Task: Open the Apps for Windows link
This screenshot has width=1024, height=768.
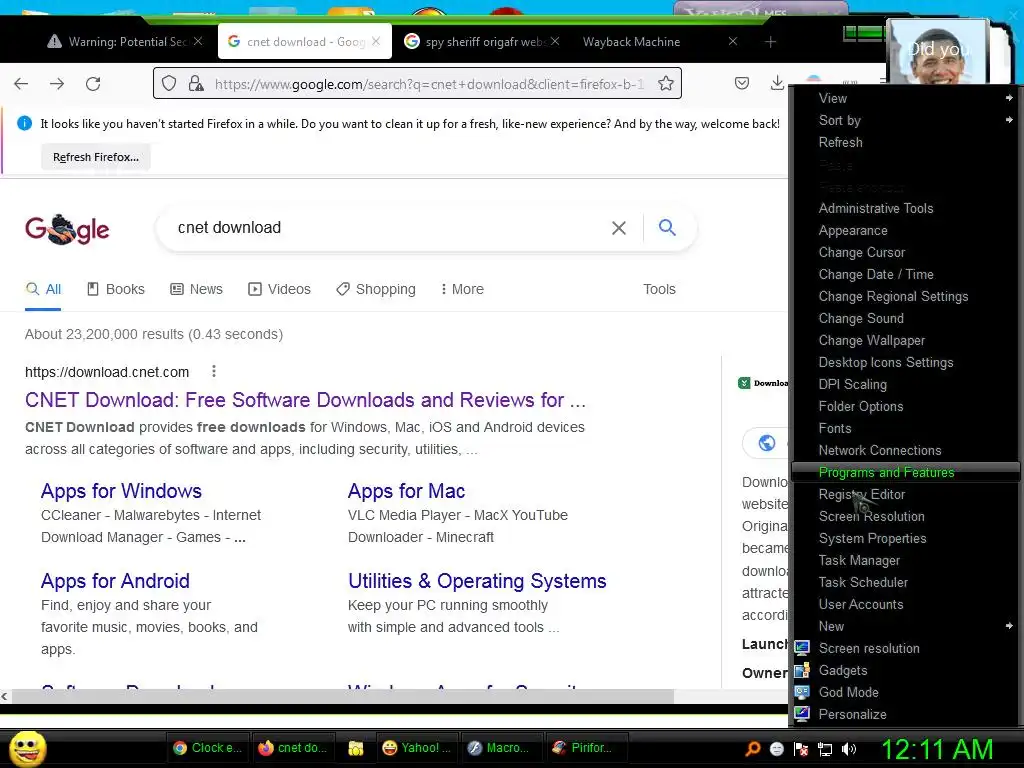Action: click(121, 491)
